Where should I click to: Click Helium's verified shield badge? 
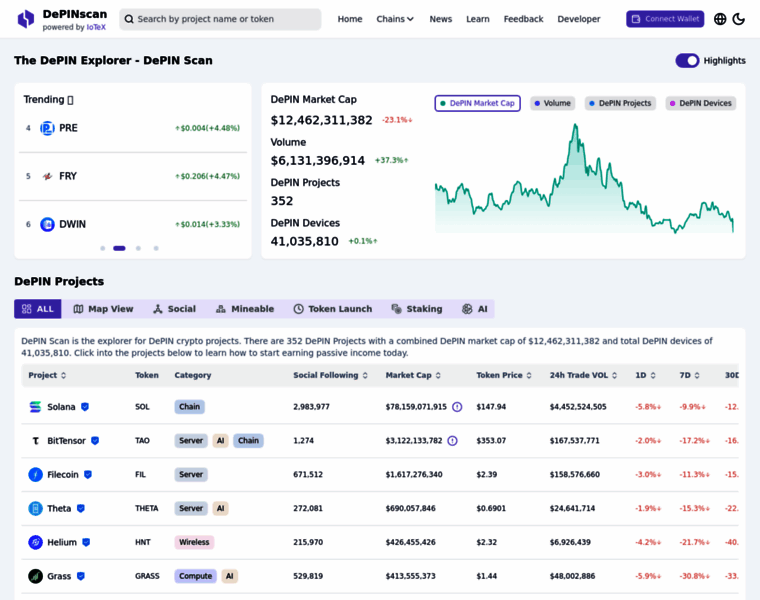click(86, 542)
